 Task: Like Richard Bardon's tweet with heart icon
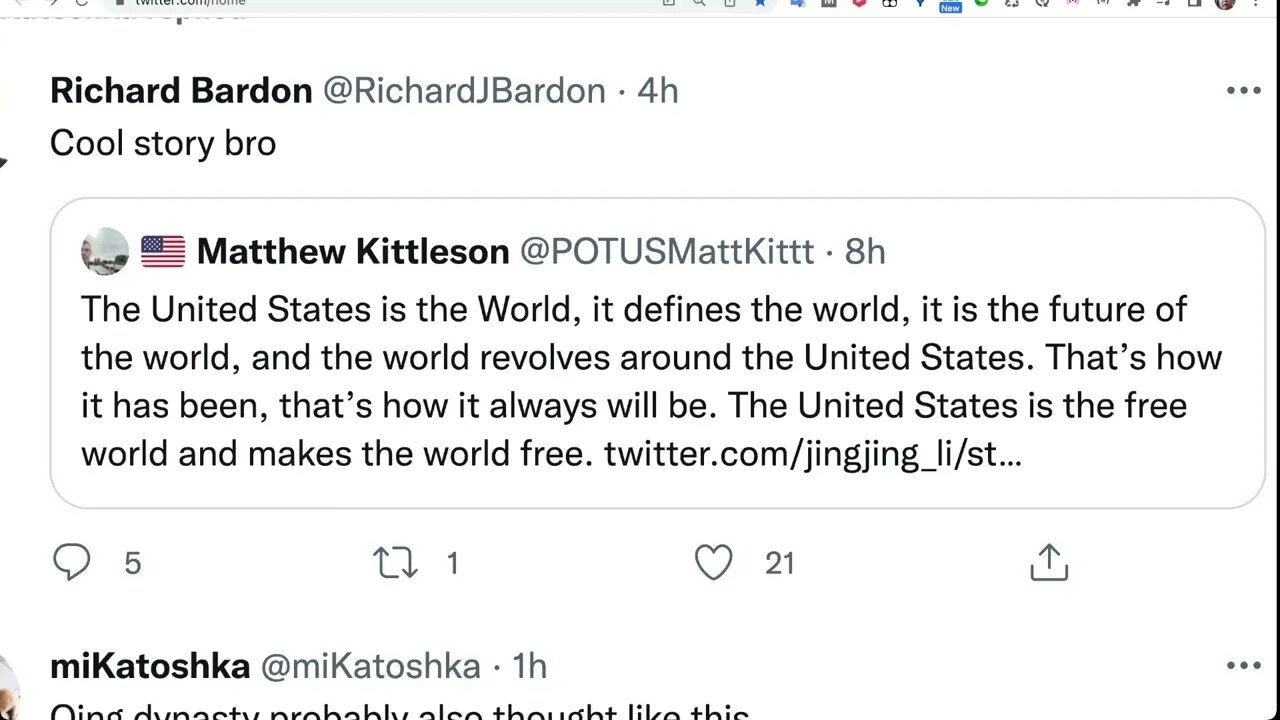(x=714, y=563)
